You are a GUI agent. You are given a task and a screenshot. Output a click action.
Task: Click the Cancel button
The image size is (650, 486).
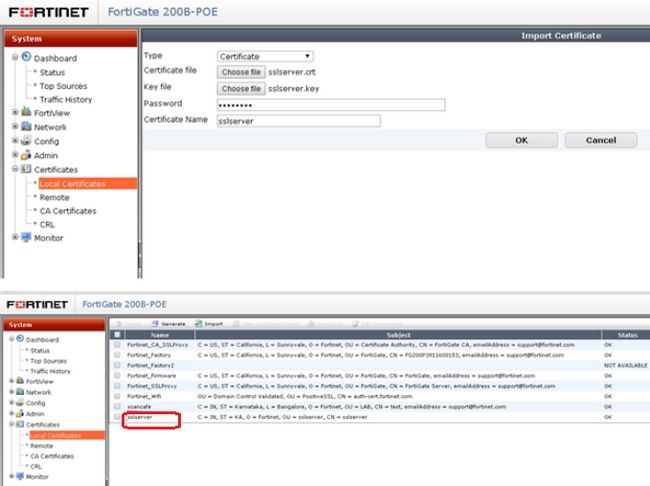[x=601, y=140]
